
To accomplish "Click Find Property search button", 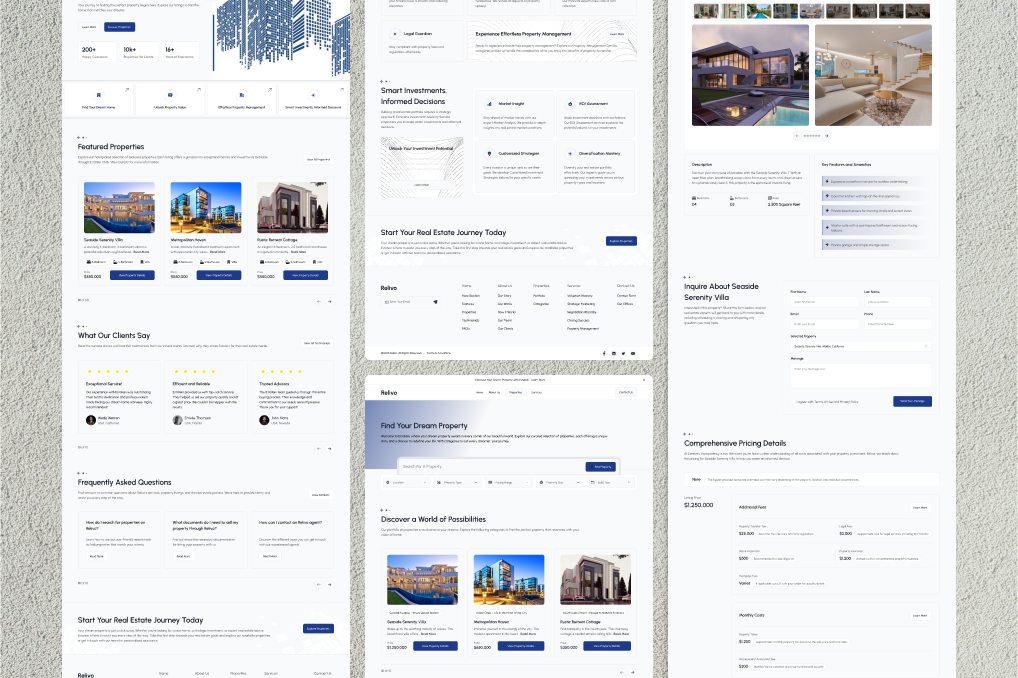I will (x=602, y=466).
